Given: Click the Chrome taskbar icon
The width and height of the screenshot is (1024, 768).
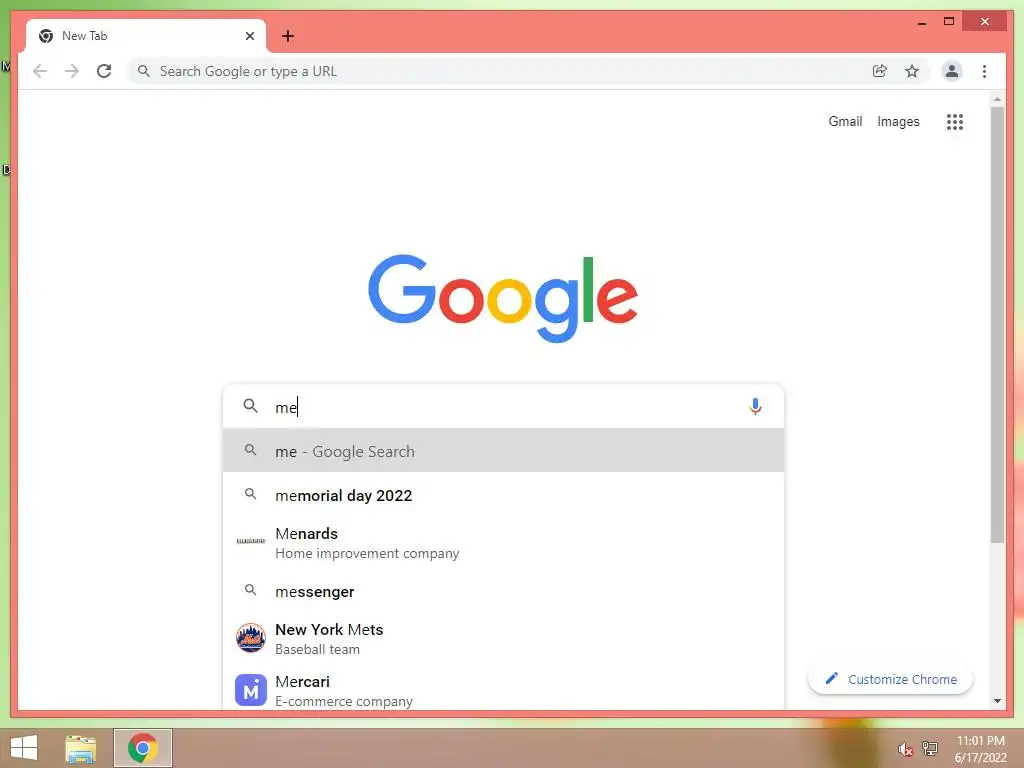Looking at the screenshot, I should coord(142,748).
